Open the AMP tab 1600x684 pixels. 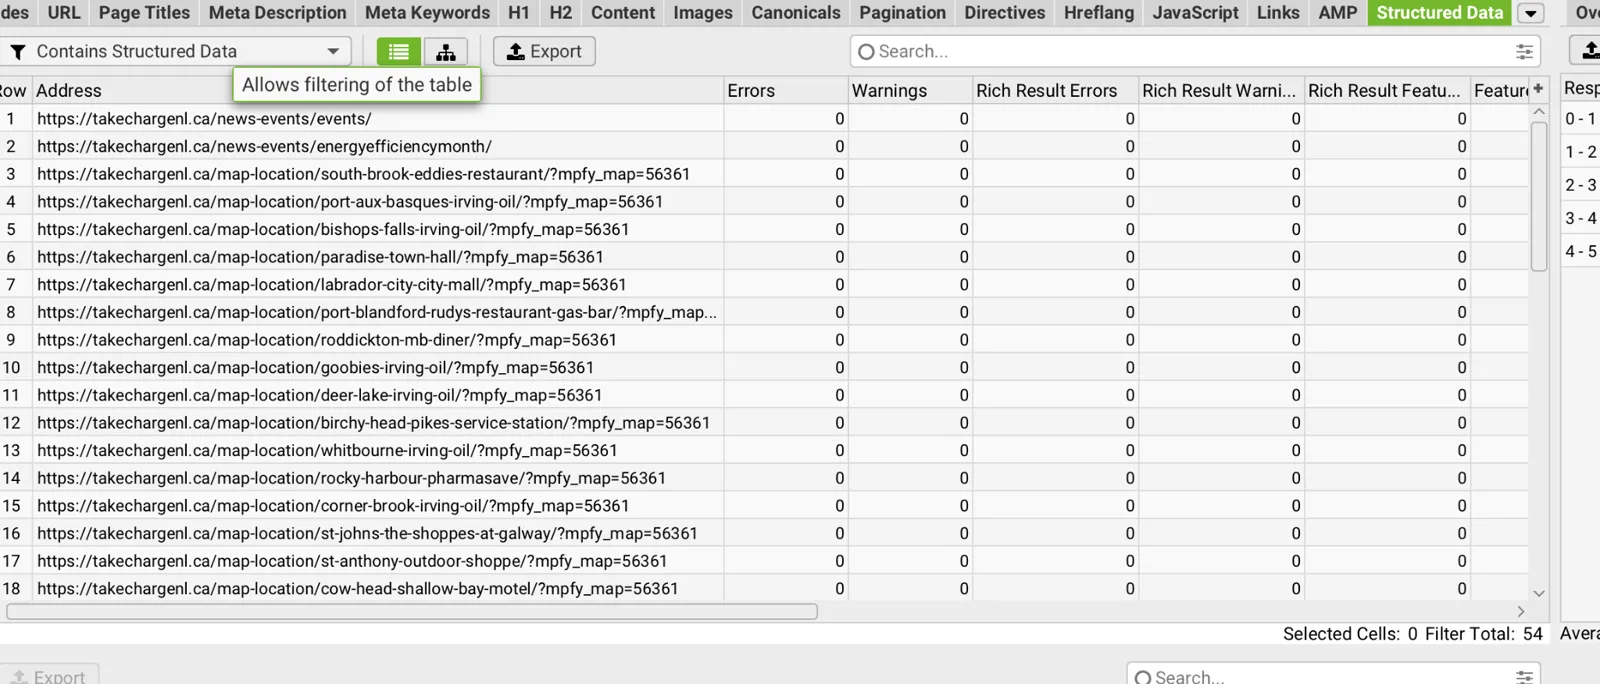pyautogui.click(x=1338, y=12)
